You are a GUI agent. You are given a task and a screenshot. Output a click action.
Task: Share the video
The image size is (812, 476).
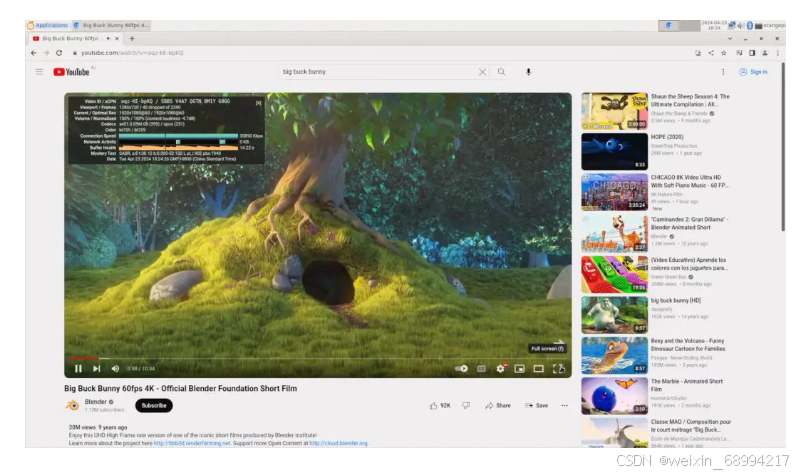(x=498, y=406)
